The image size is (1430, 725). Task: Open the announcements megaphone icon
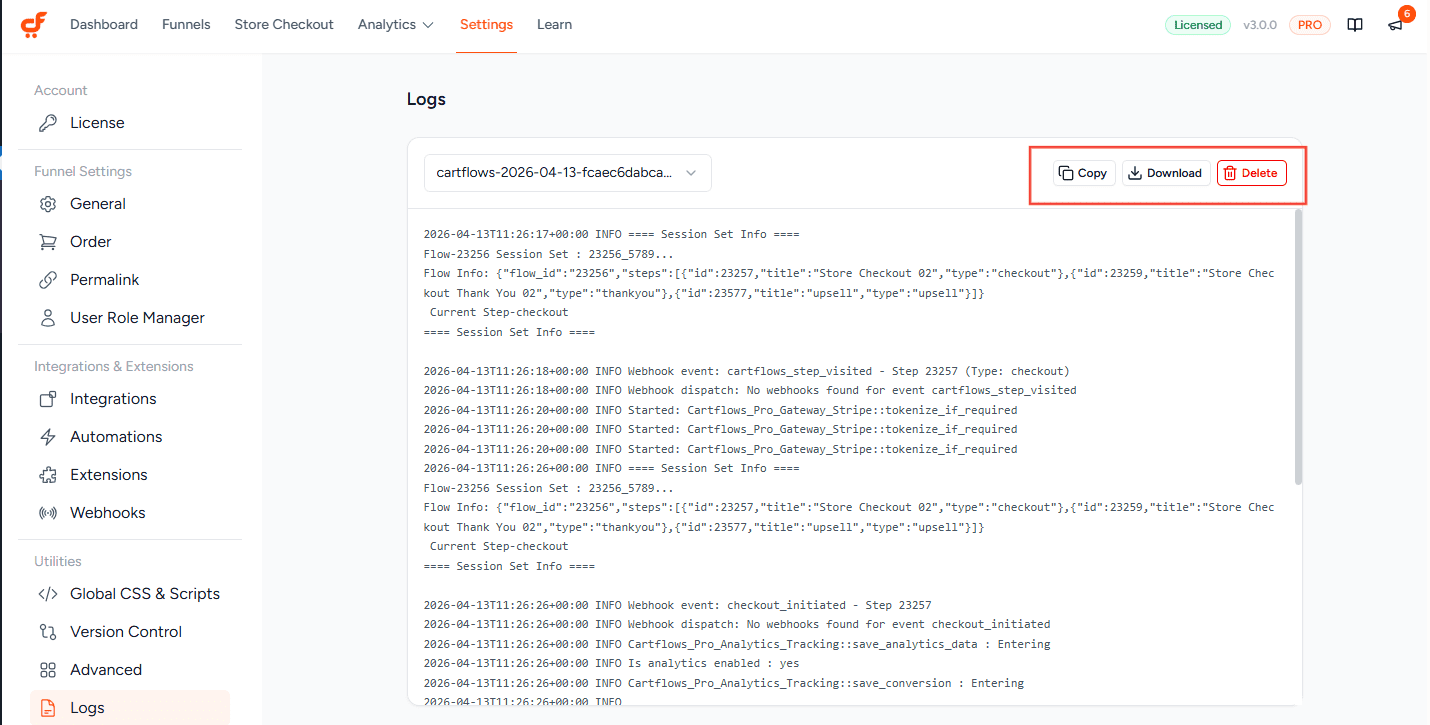coord(1395,25)
